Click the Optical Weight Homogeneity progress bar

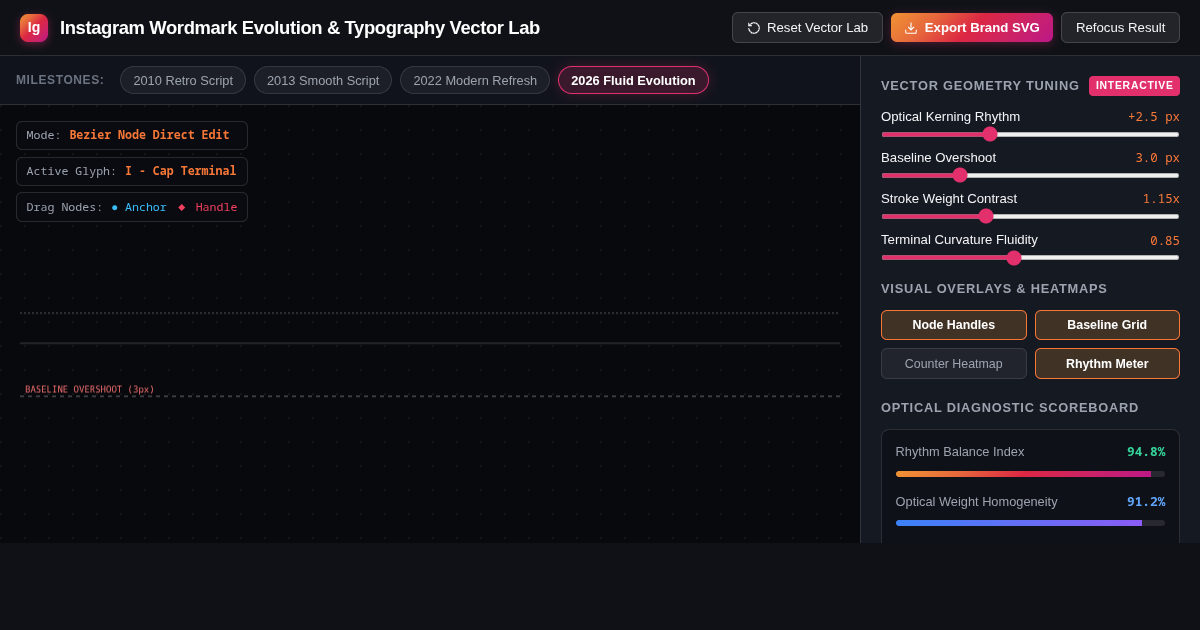[x=1030, y=523]
